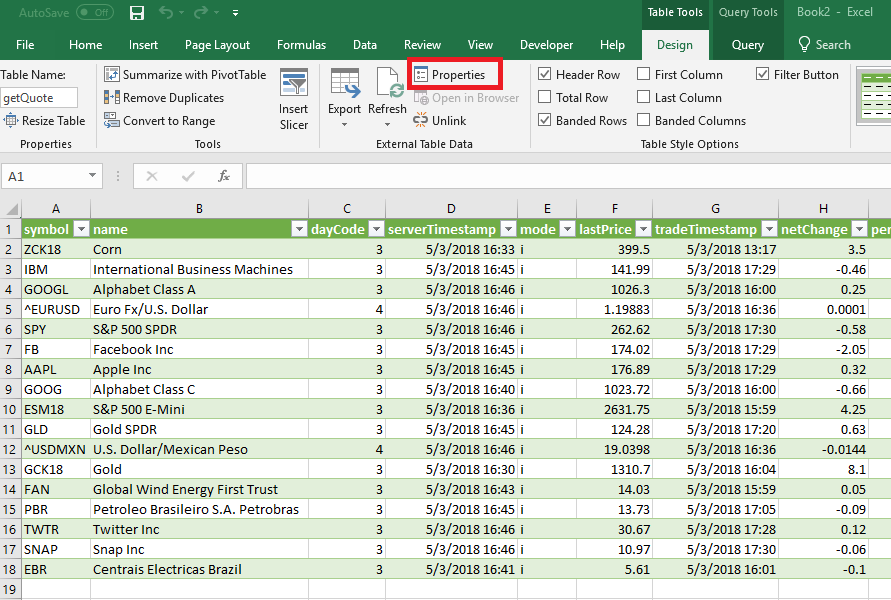Click into the formula bar

[568, 176]
